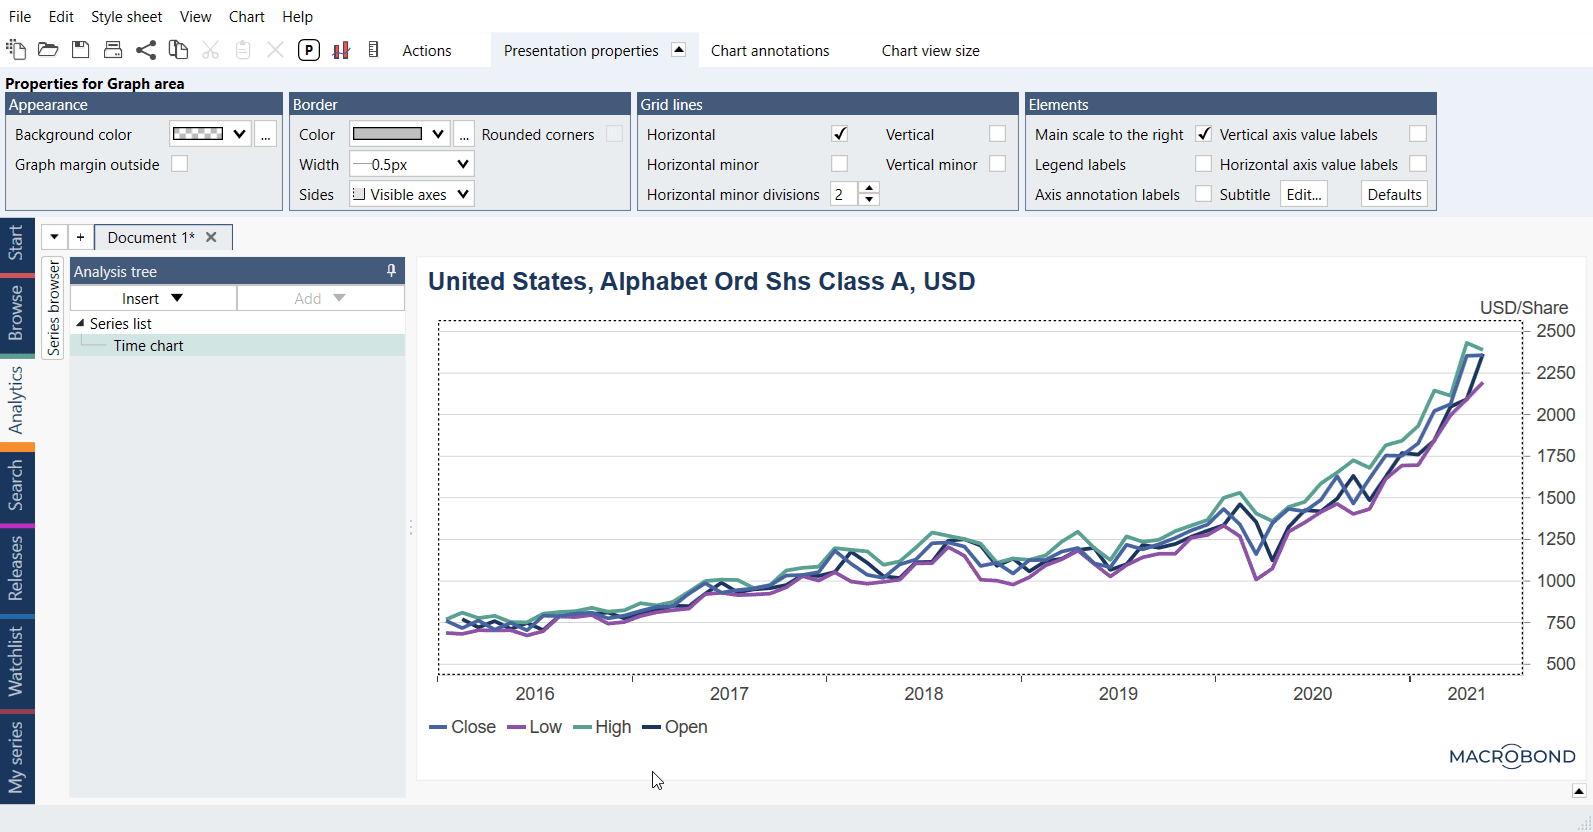The width and height of the screenshot is (1593, 832).
Task: Click the Open folder toolbar icon
Action: click(48, 50)
